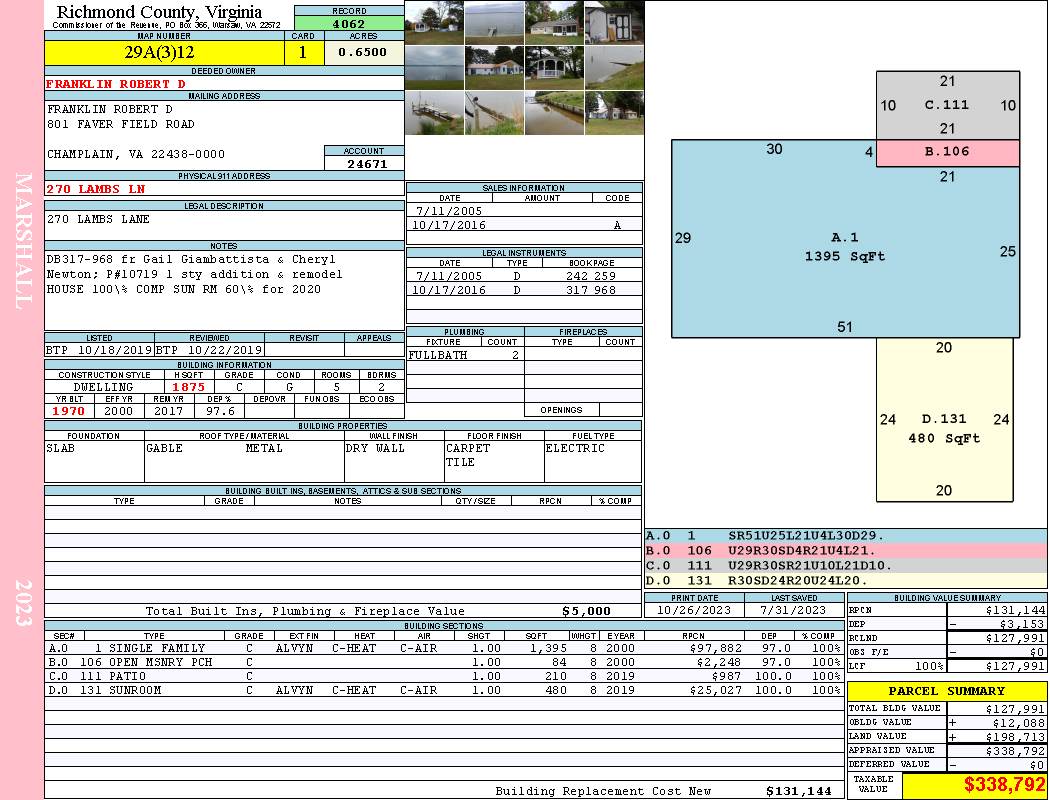Open the gazebo photo thumbnail
Image resolution: width=1050 pixels, height=800 pixels.
[553, 67]
